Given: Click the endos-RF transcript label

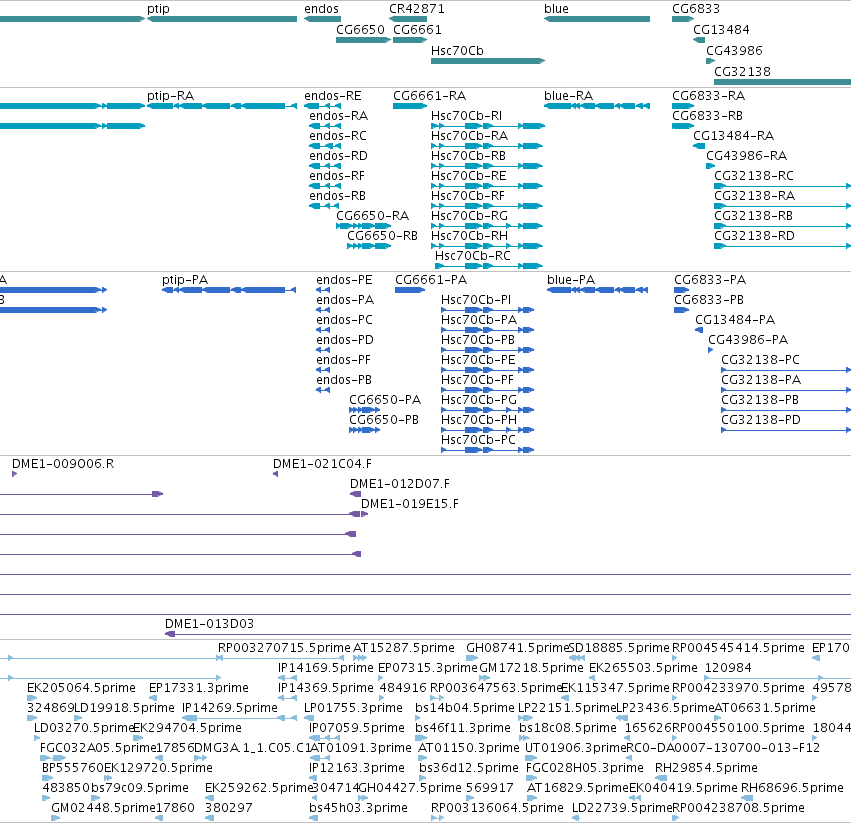Looking at the screenshot, I should pos(337,176).
